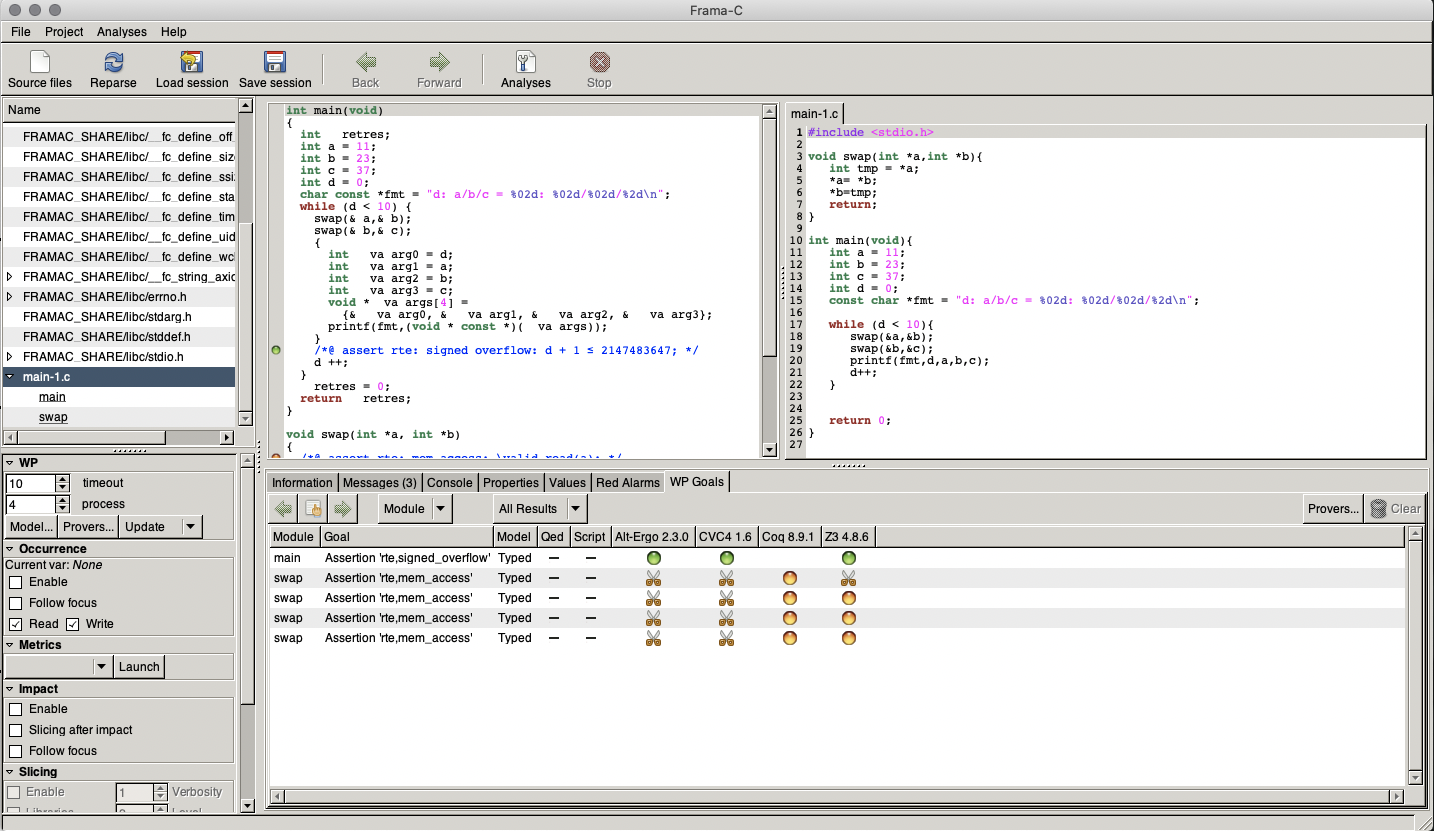Switch to the Red Alarms tab
This screenshot has width=1434, height=831.
tap(628, 482)
